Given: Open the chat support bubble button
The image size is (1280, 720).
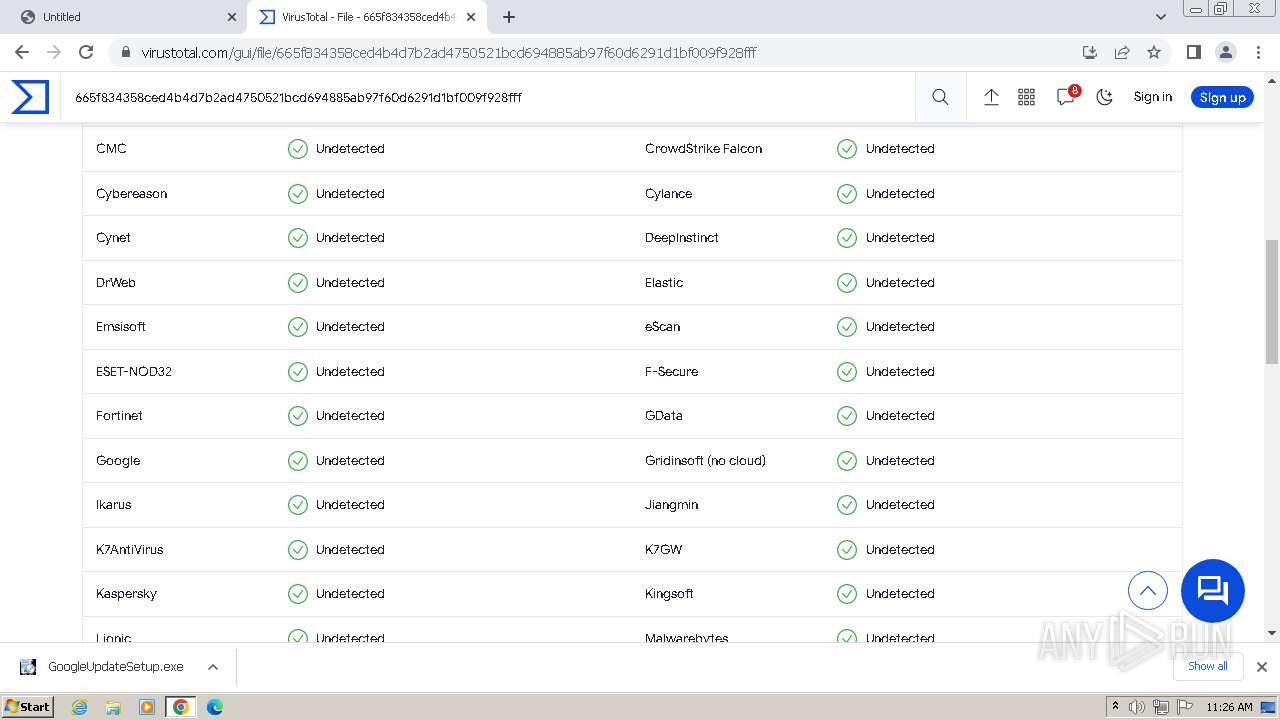Looking at the screenshot, I should 1213,590.
